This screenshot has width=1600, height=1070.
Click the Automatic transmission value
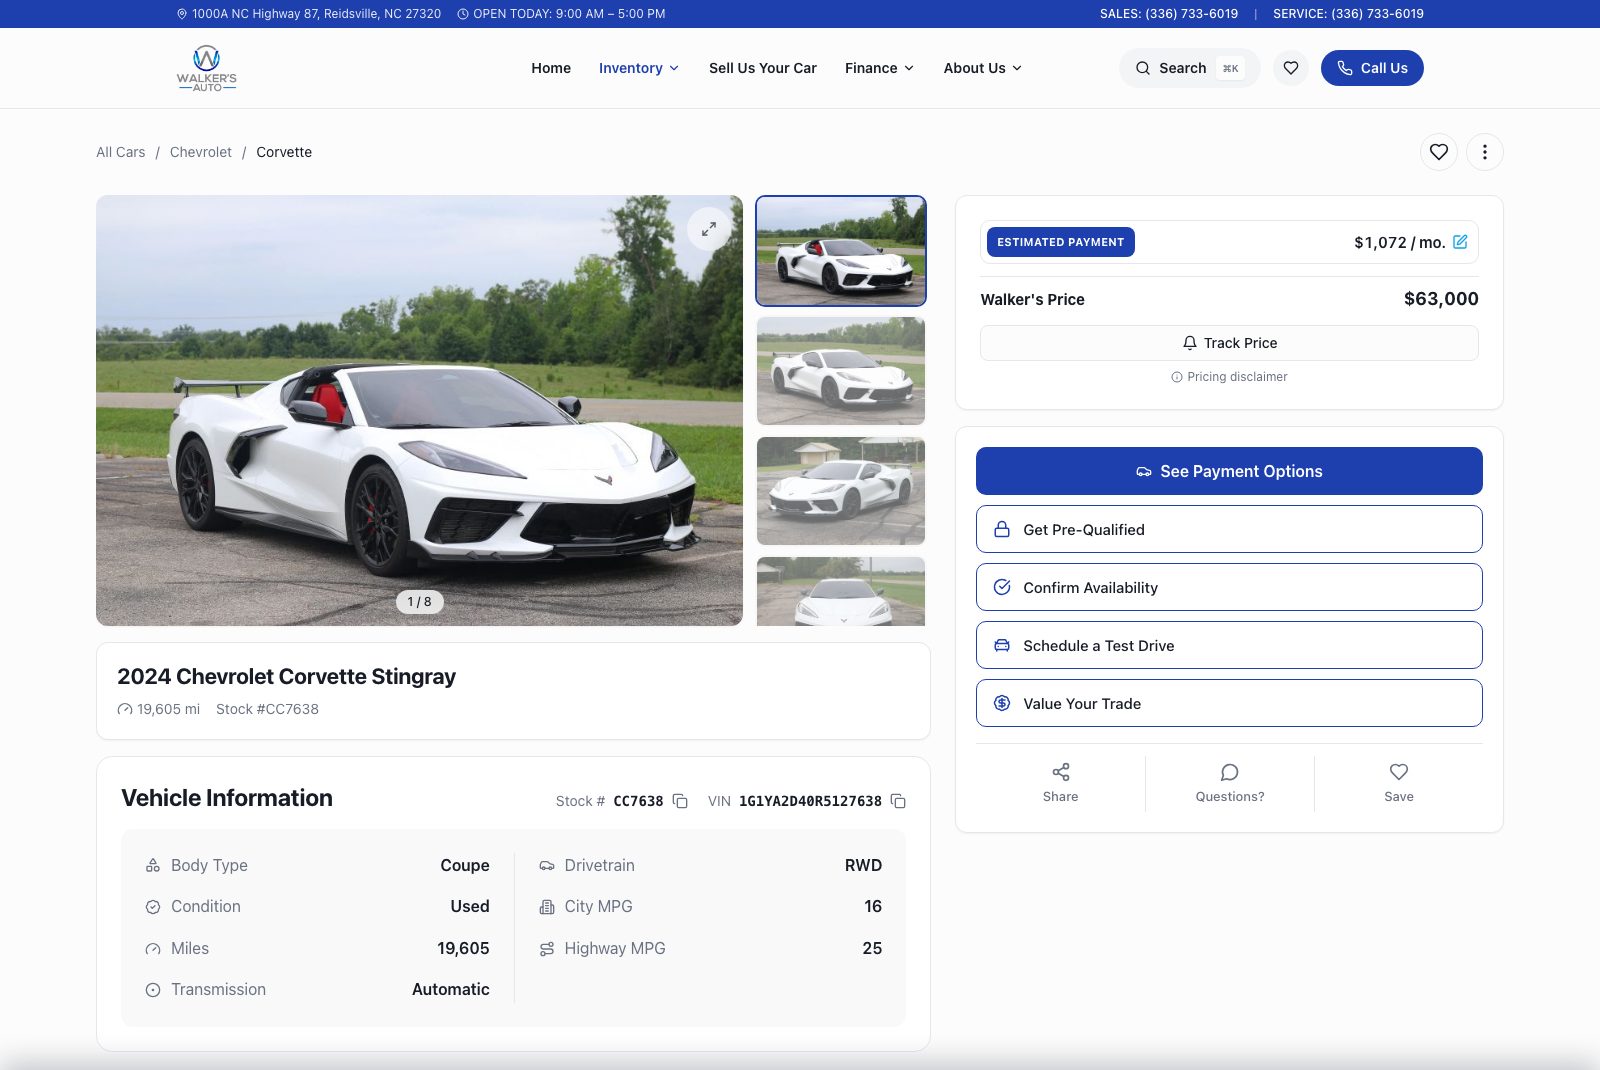click(451, 990)
